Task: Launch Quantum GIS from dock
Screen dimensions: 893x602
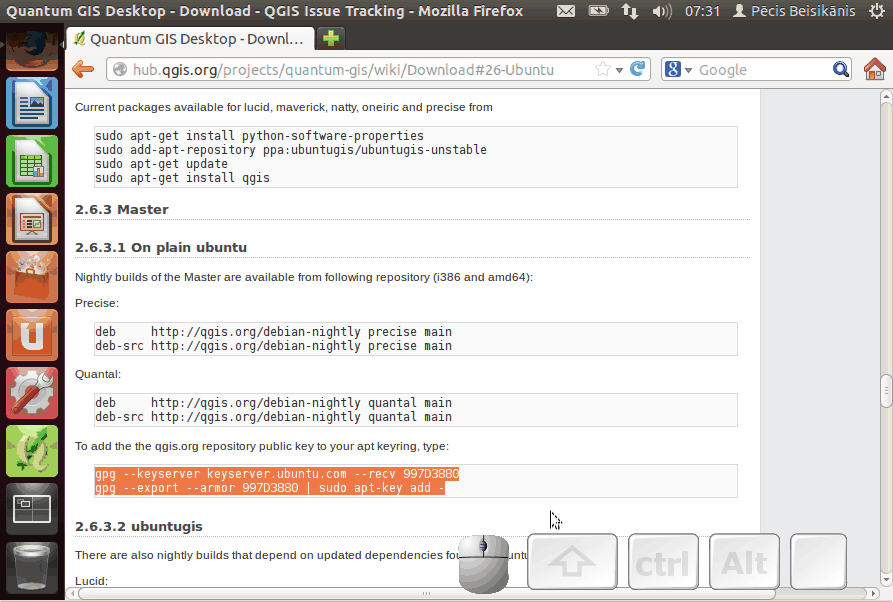Action: [x=32, y=451]
